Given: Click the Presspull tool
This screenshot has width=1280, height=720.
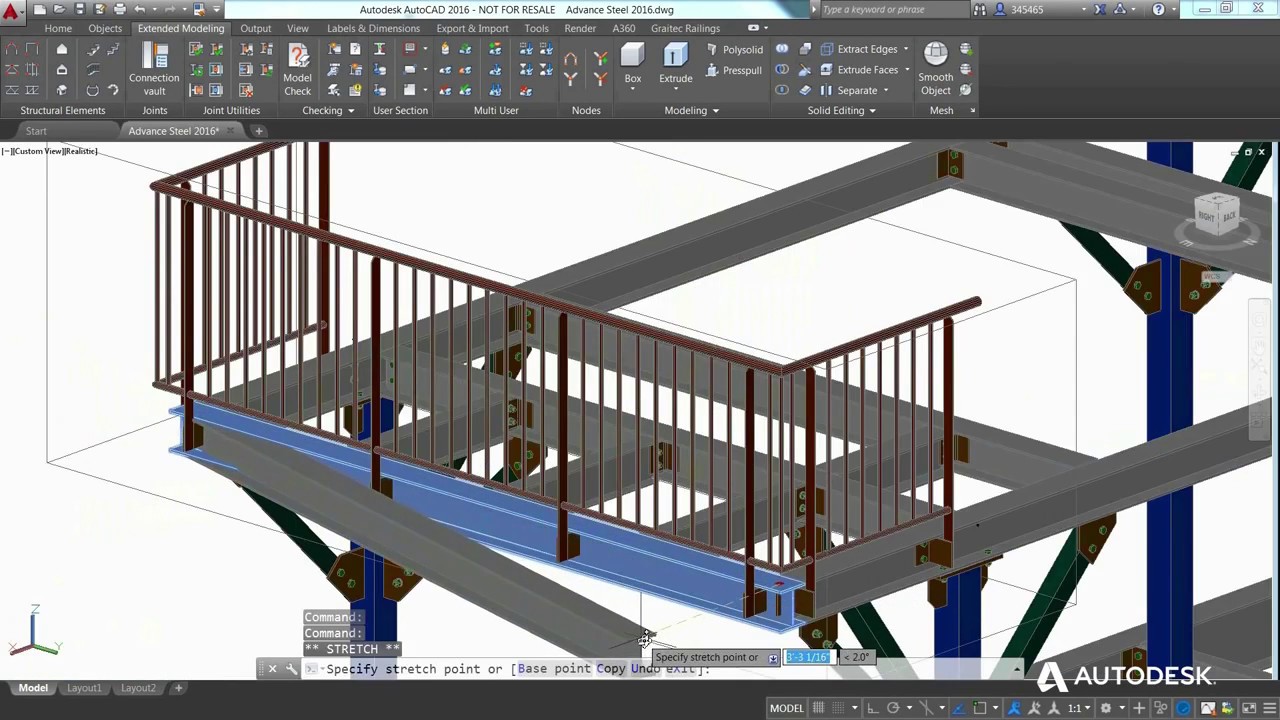Looking at the screenshot, I should [733, 70].
